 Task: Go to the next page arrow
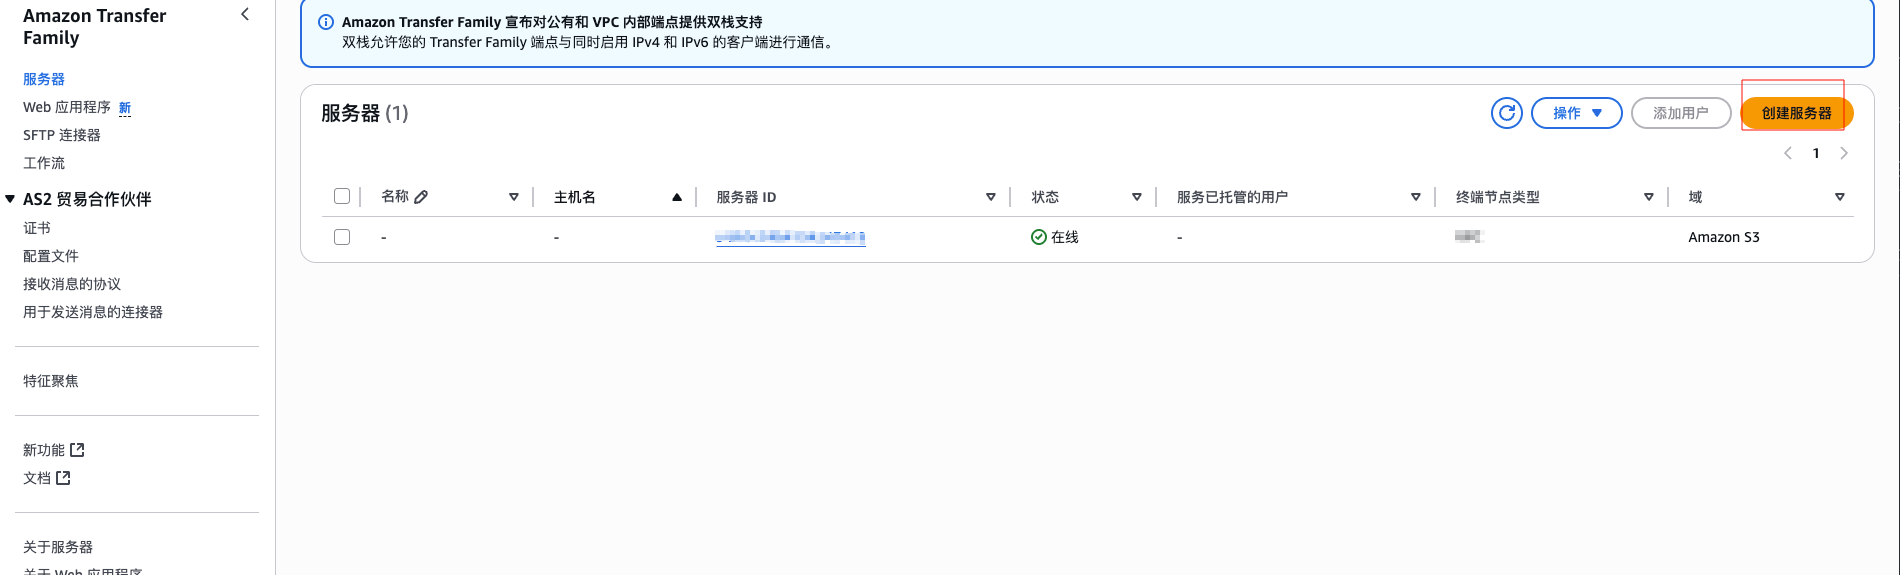(x=1844, y=153)
